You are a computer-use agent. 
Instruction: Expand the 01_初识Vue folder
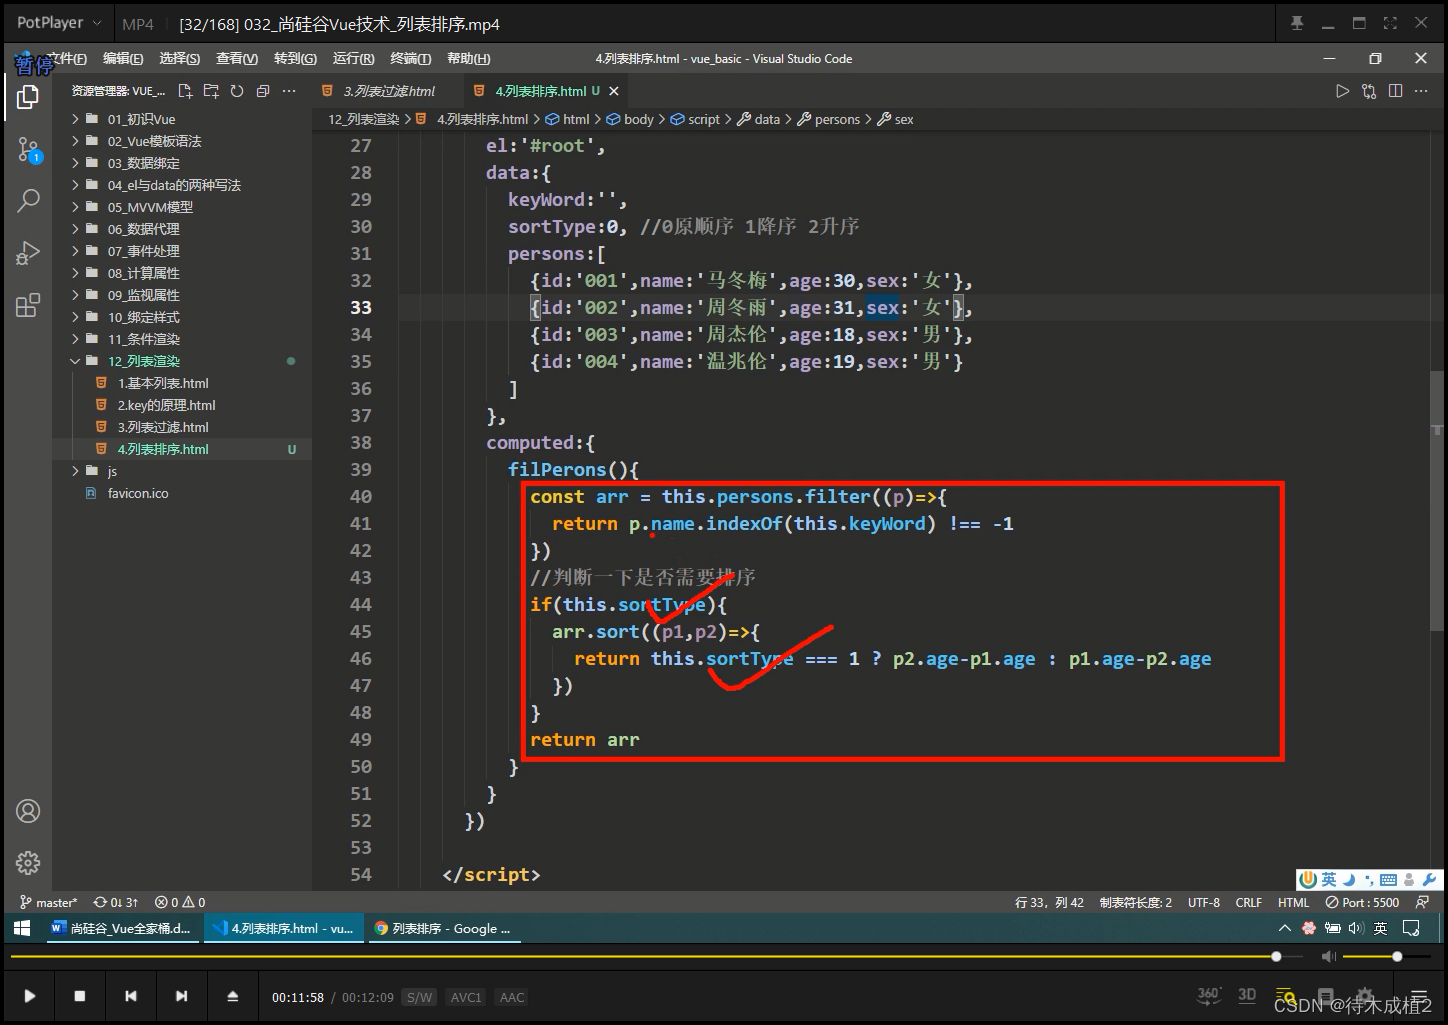[x=182, y=119]
